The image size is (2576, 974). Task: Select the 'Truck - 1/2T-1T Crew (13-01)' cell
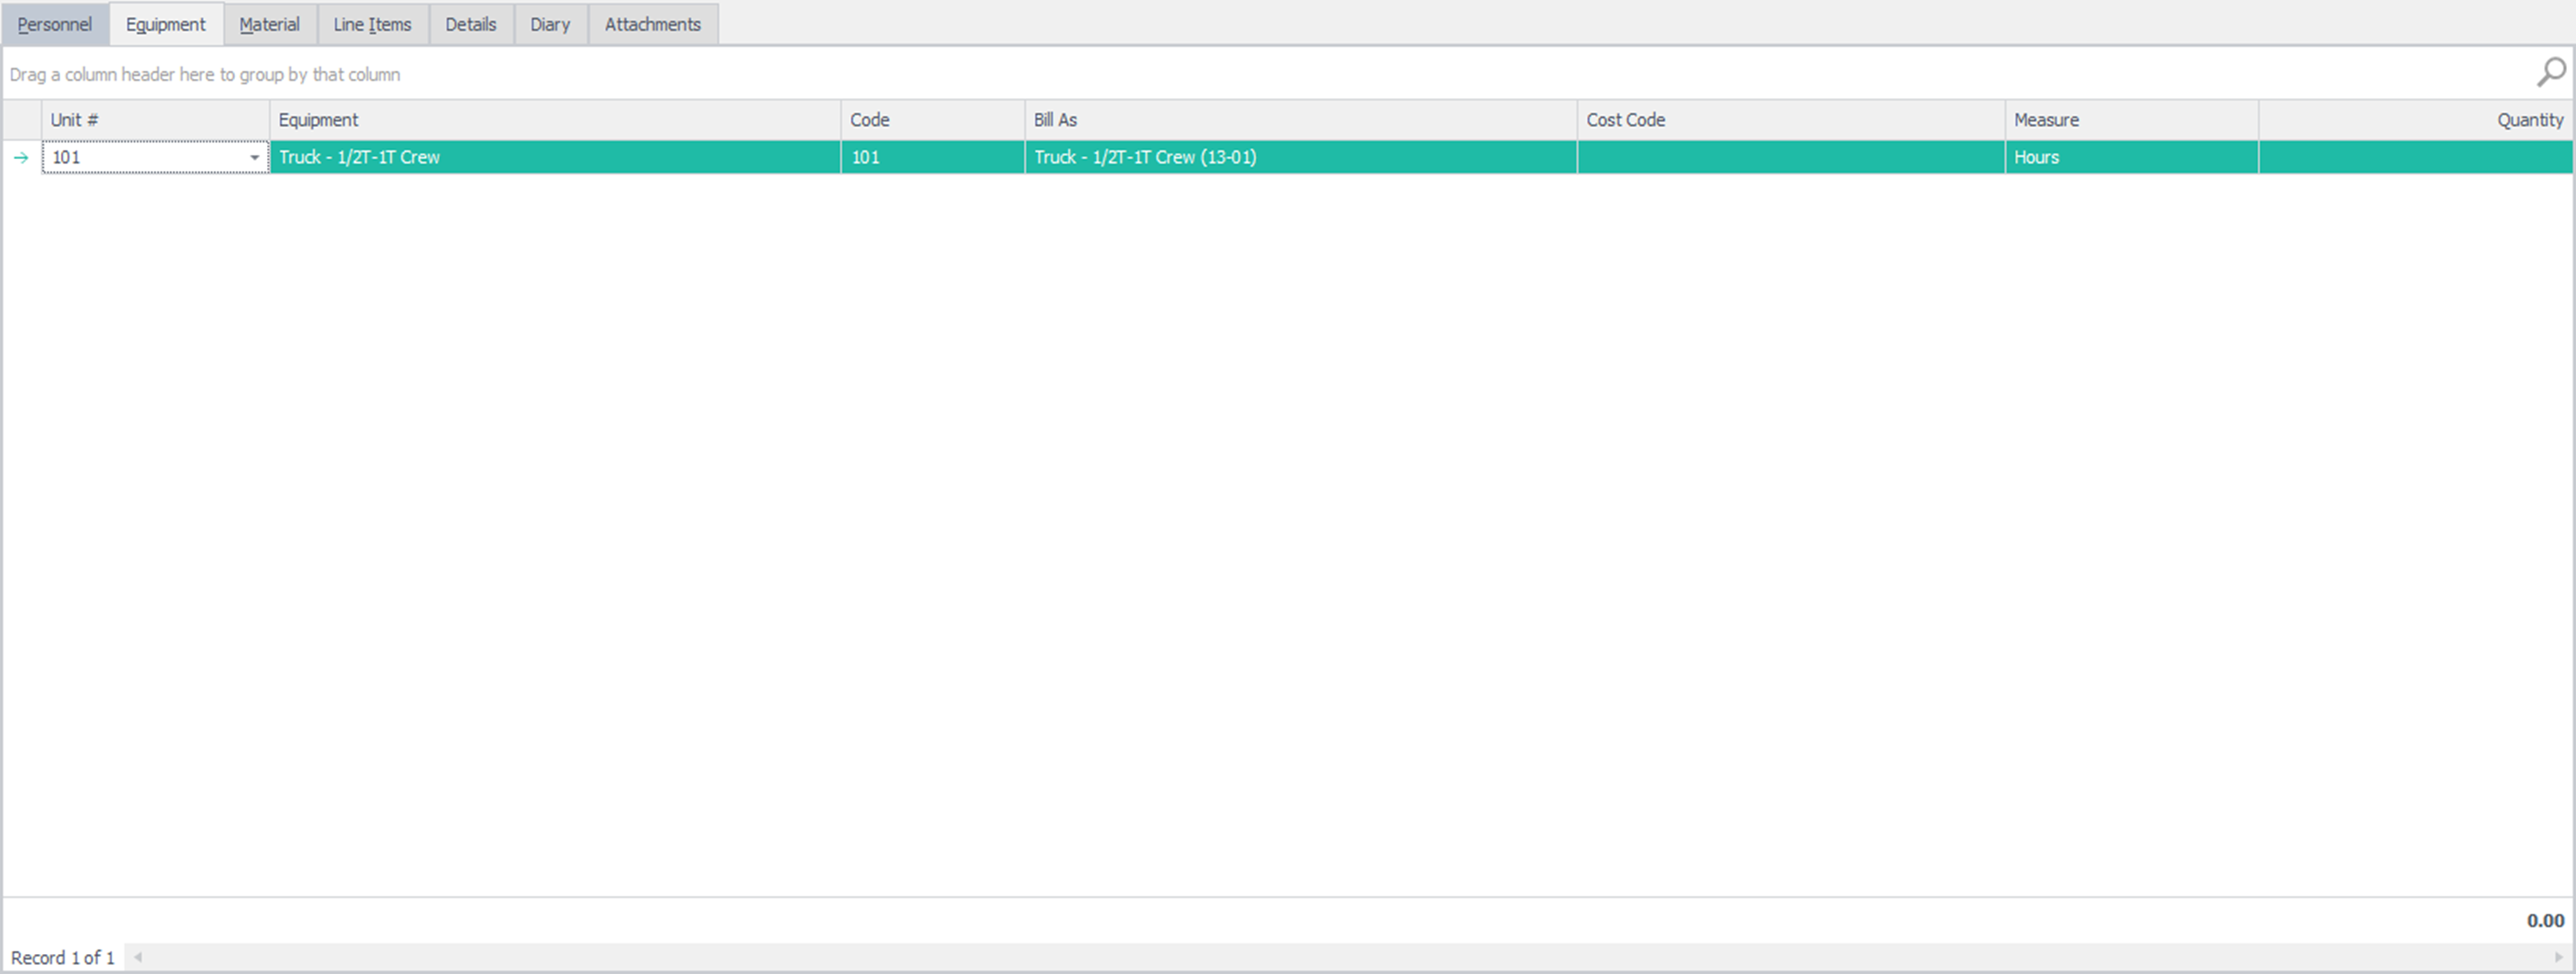[x=1301, y=157]
